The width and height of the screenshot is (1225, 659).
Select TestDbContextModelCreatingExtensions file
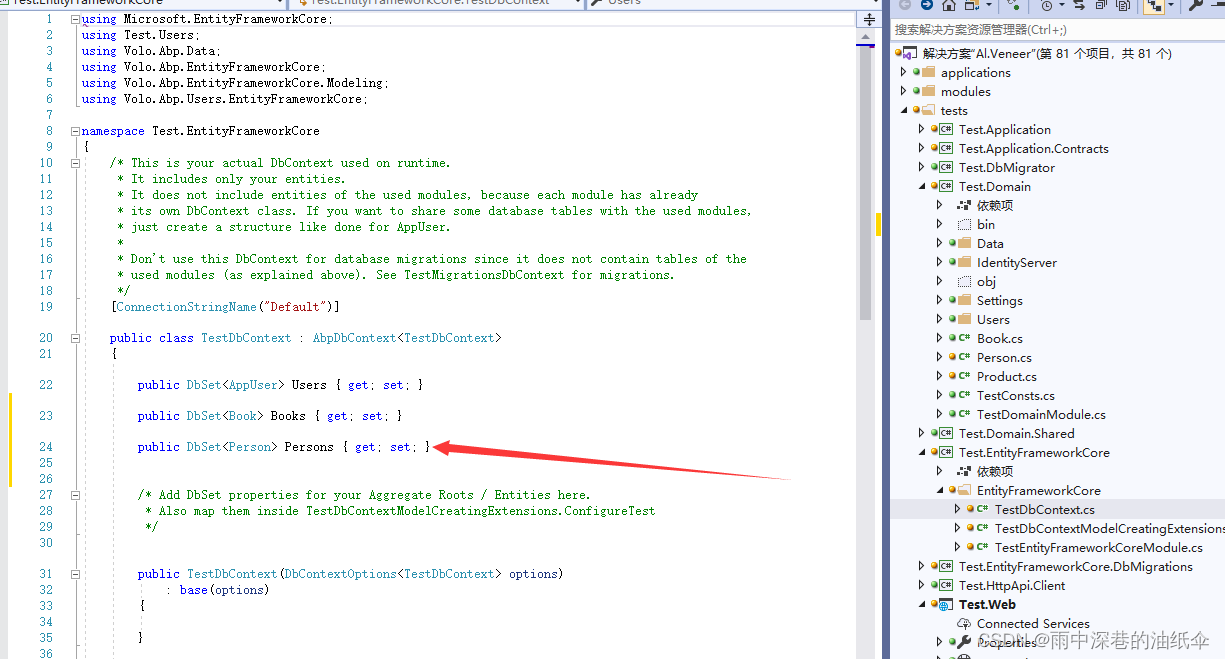tap(1109, 528)
